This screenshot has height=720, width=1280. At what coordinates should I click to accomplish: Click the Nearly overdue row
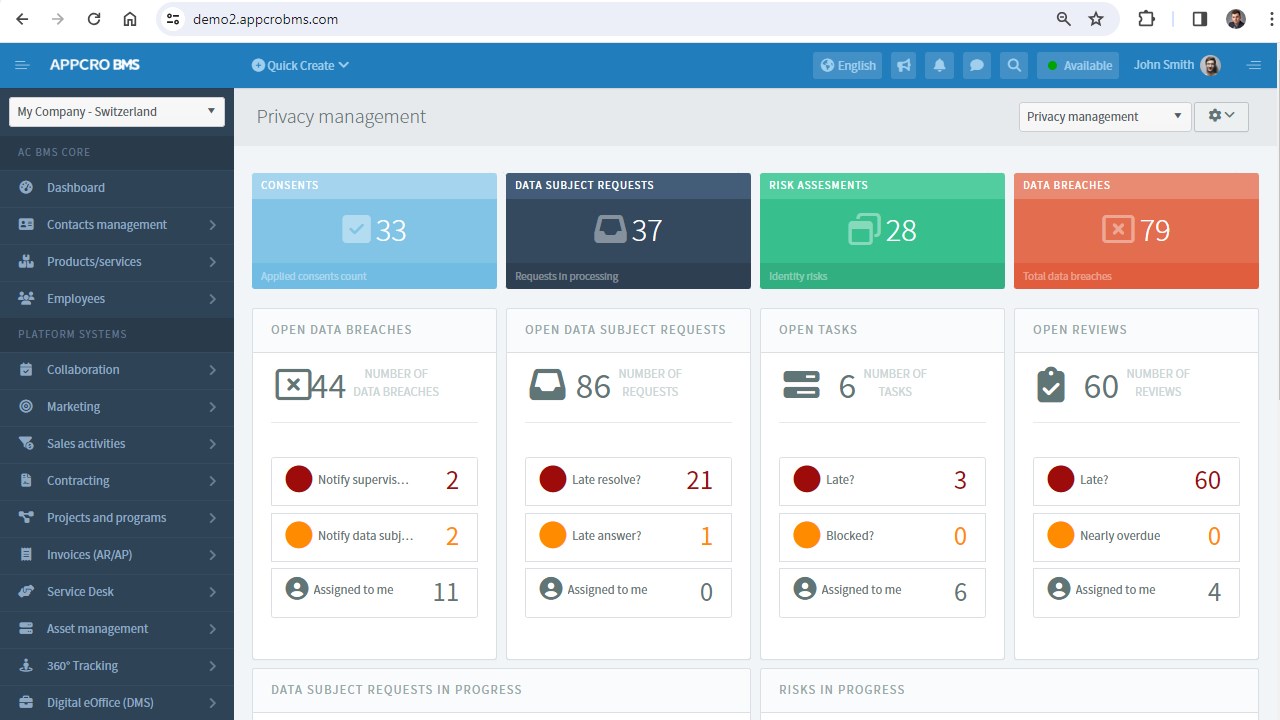tap(1136, 537)
